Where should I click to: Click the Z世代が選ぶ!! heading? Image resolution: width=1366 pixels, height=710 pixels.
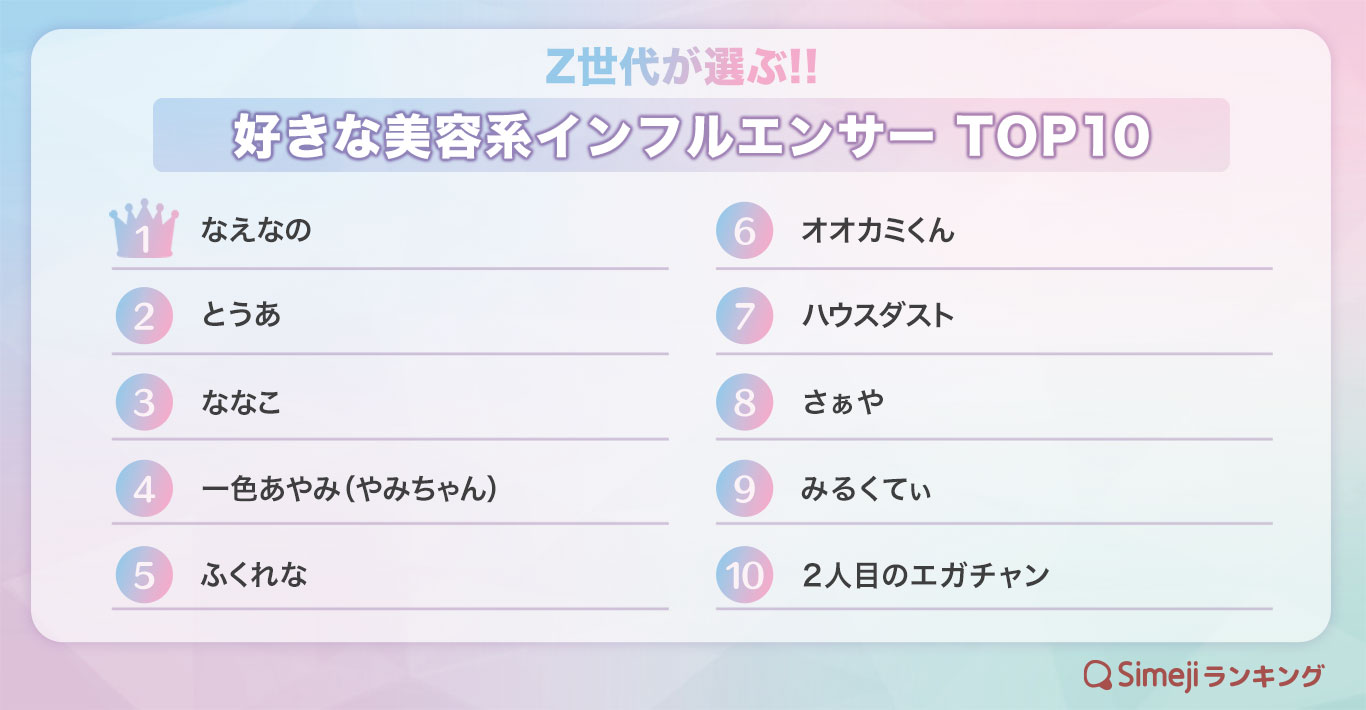coord(682,68)
